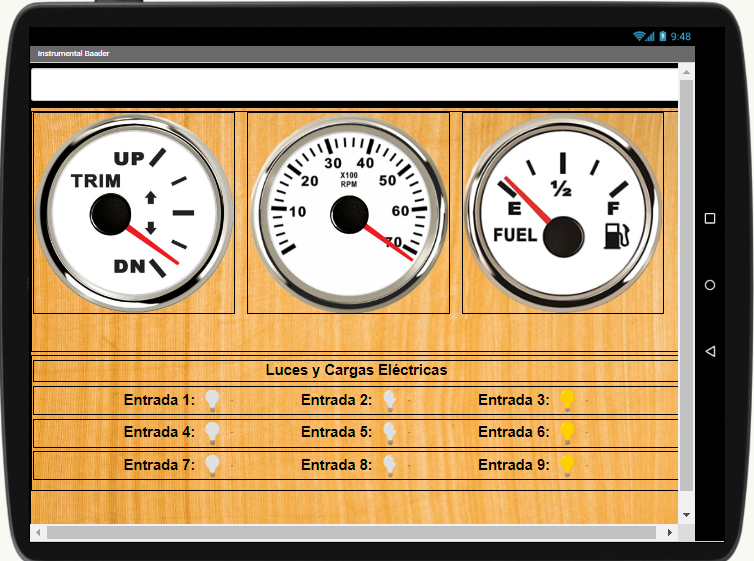
Task: Click the 'X100 RPM' label on tachometer
Action: [349, 180]
